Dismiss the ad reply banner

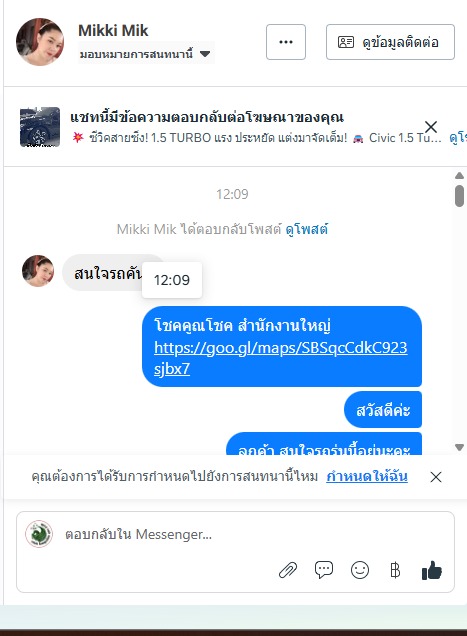point(431,127)
